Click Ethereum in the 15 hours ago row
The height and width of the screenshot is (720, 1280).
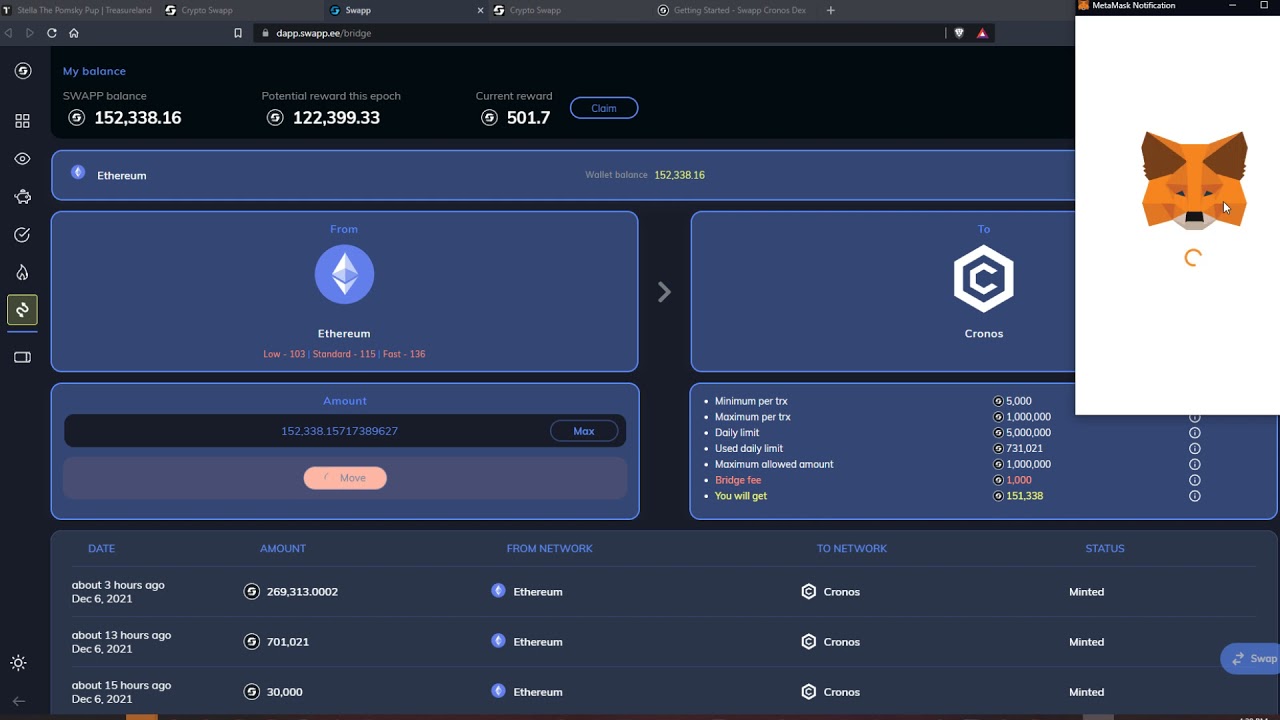pyautogui.click(x=538, y=692)
